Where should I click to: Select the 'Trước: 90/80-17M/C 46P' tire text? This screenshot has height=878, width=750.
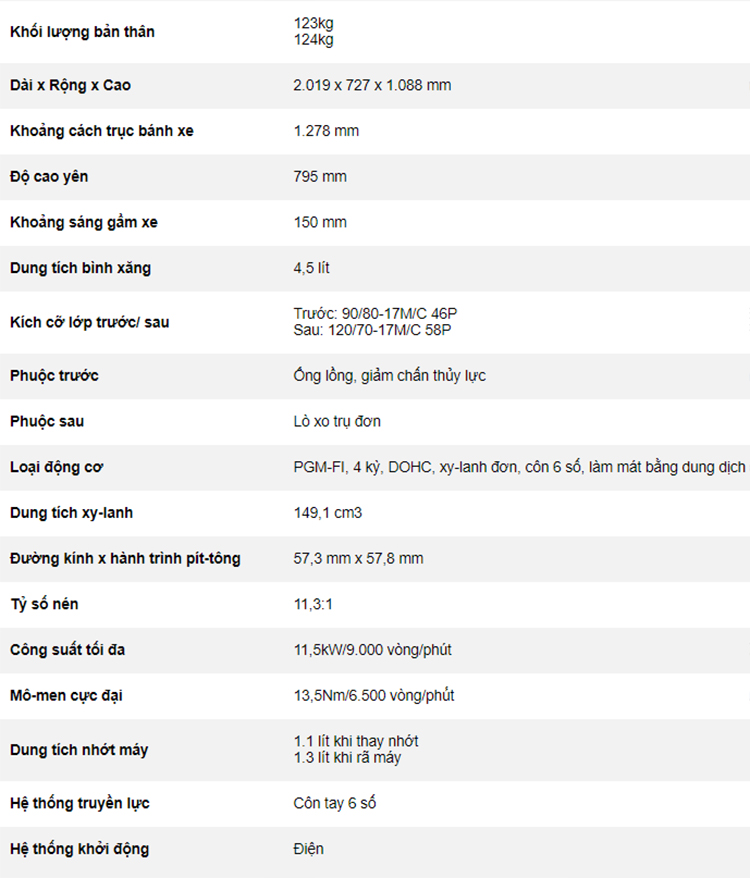point(375,314)
